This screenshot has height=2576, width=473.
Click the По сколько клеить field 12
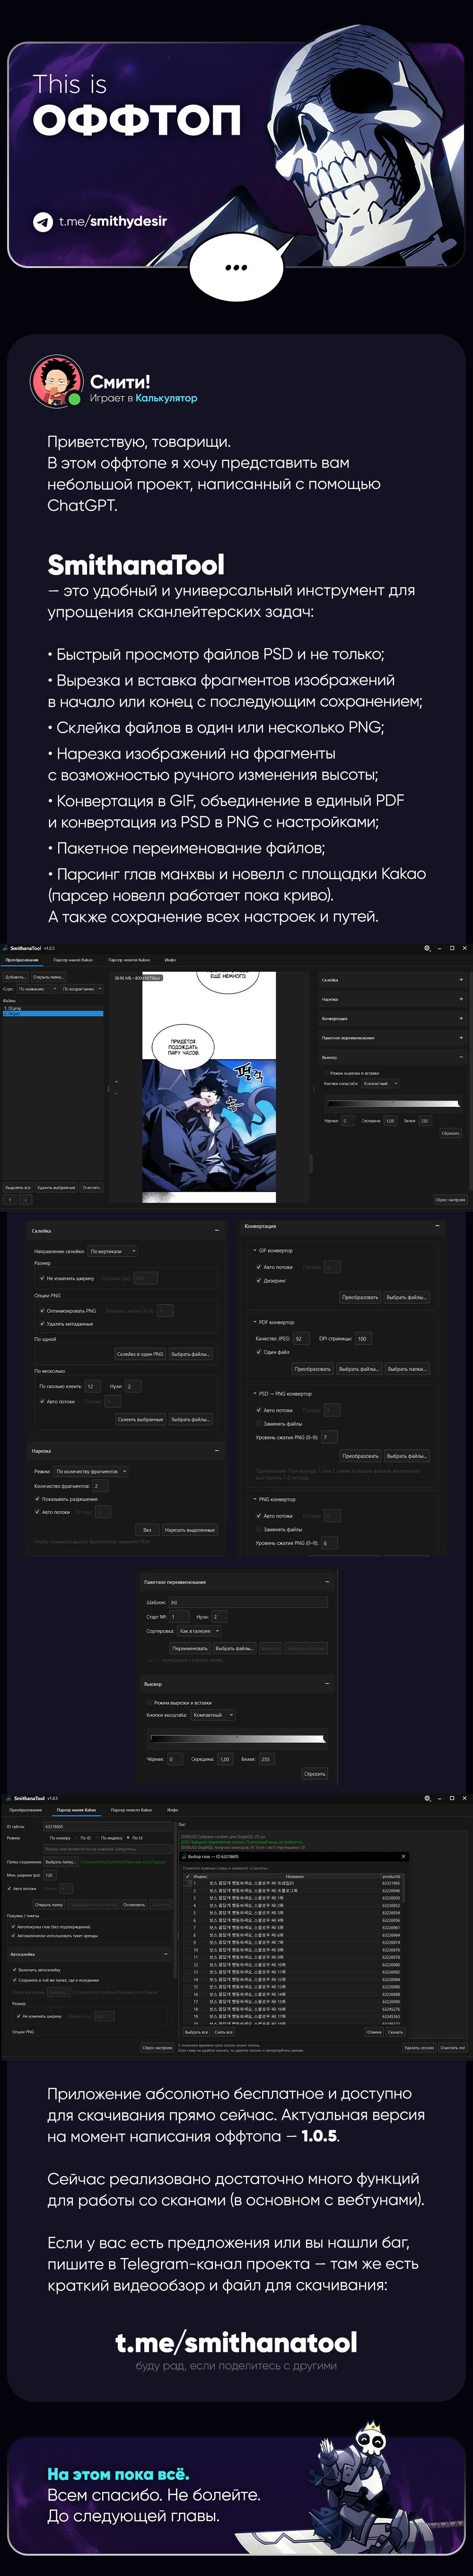92,1386
